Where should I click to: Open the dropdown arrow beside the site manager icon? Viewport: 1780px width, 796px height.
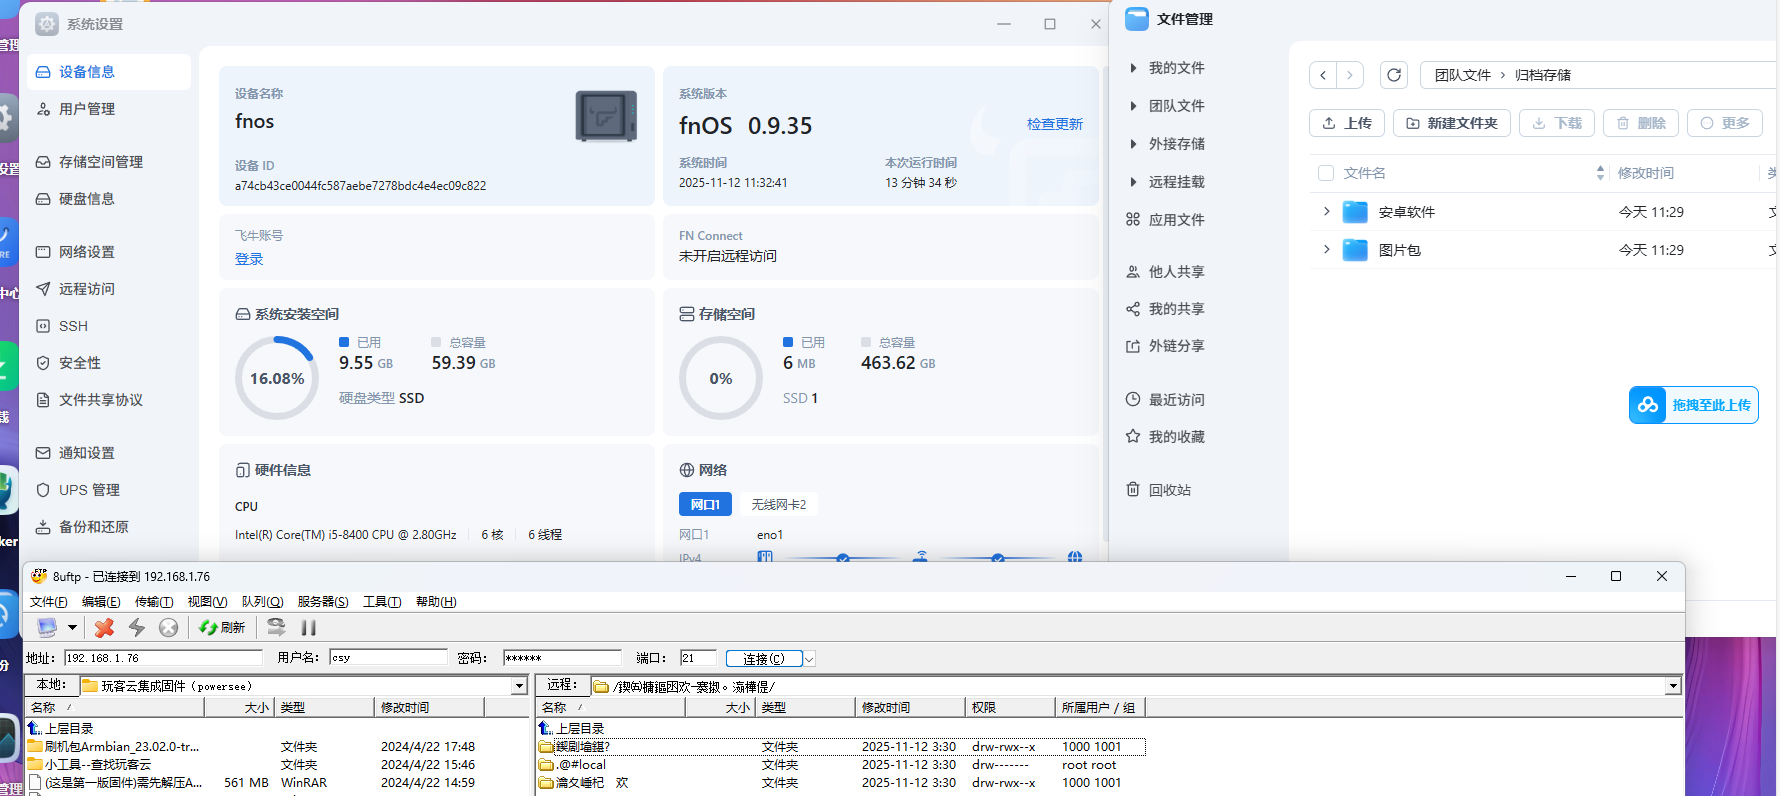click(x=72, y=627)
